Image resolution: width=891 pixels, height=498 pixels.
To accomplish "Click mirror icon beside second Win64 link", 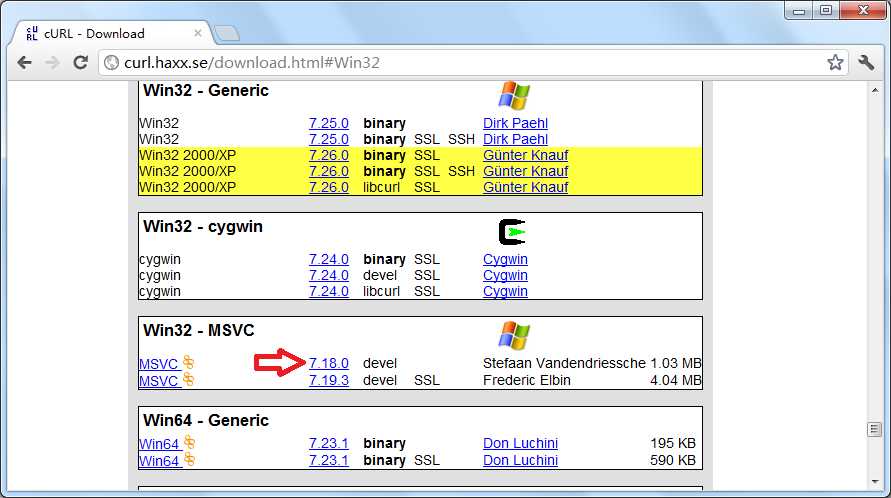I will pos(190,459).
